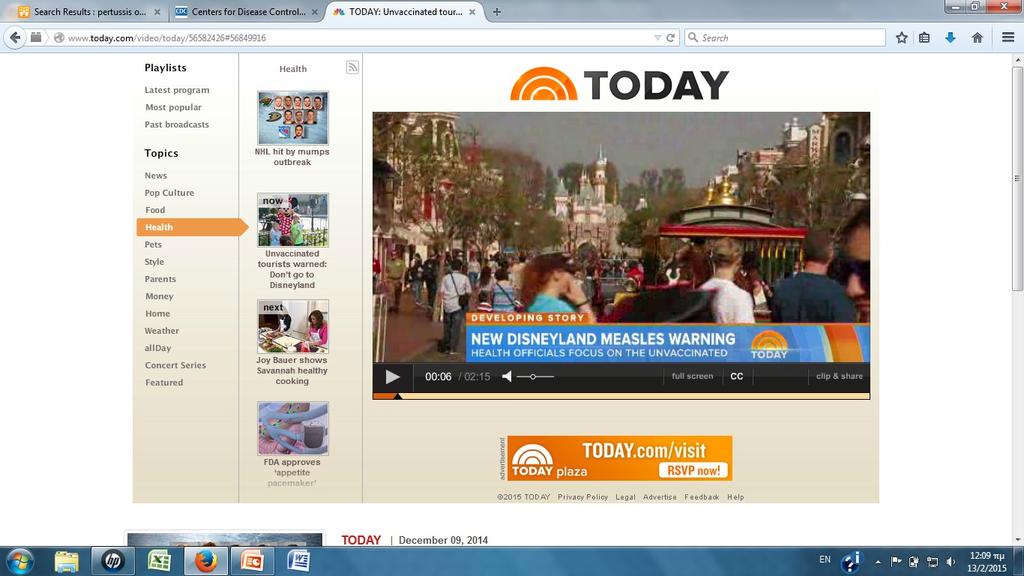Select Latest program playlist

click(x=177, y=90)
